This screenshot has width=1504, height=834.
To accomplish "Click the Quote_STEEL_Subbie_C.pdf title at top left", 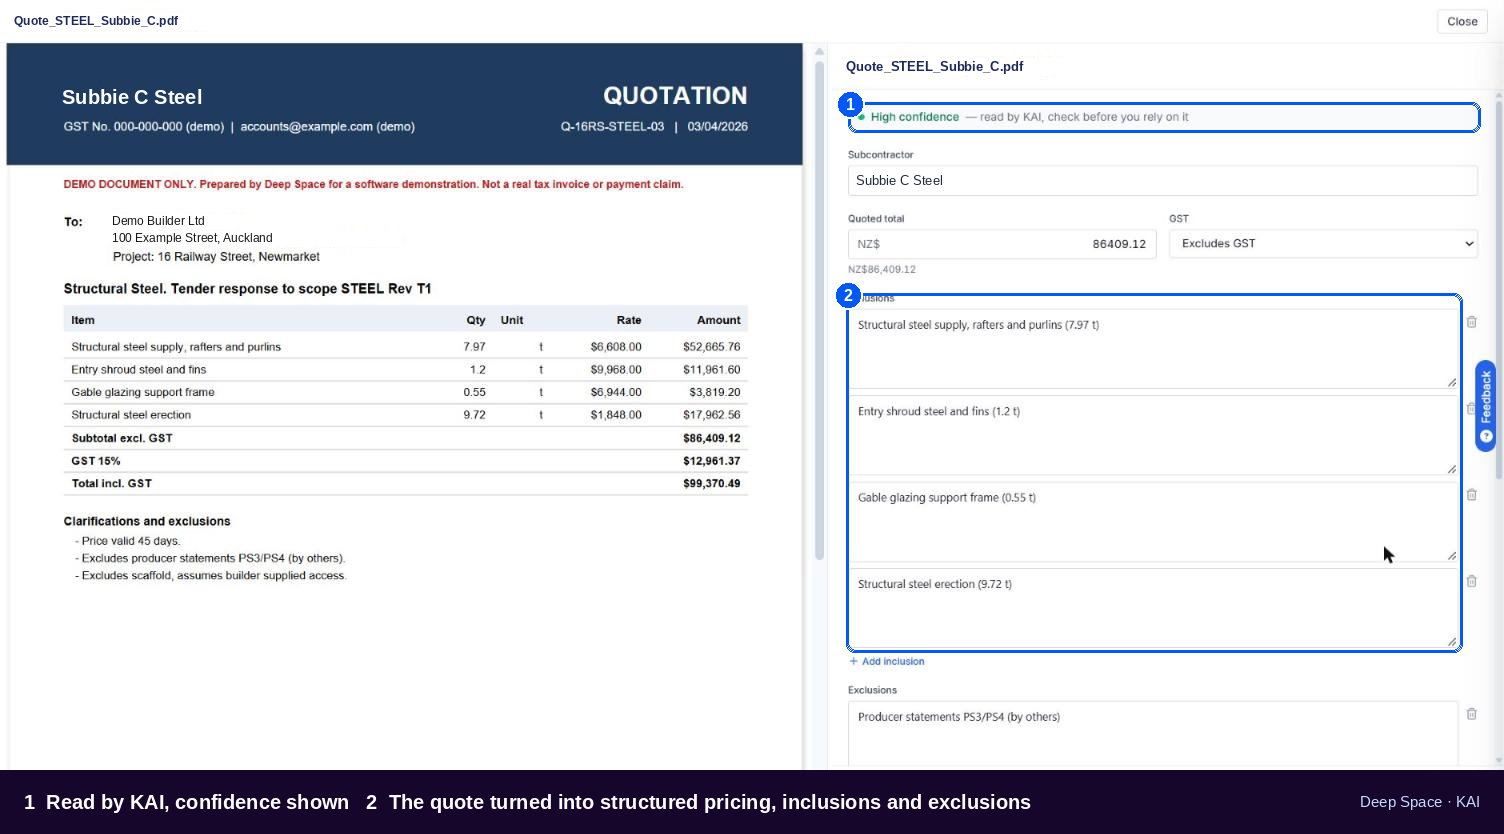I will tap(96, 20).
